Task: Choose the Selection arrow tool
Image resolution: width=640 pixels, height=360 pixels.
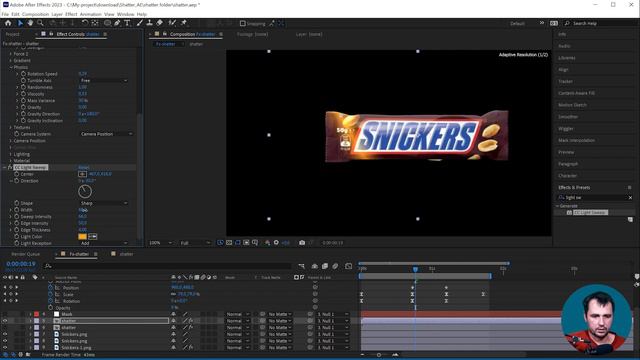Action: (x=20, y=23)
